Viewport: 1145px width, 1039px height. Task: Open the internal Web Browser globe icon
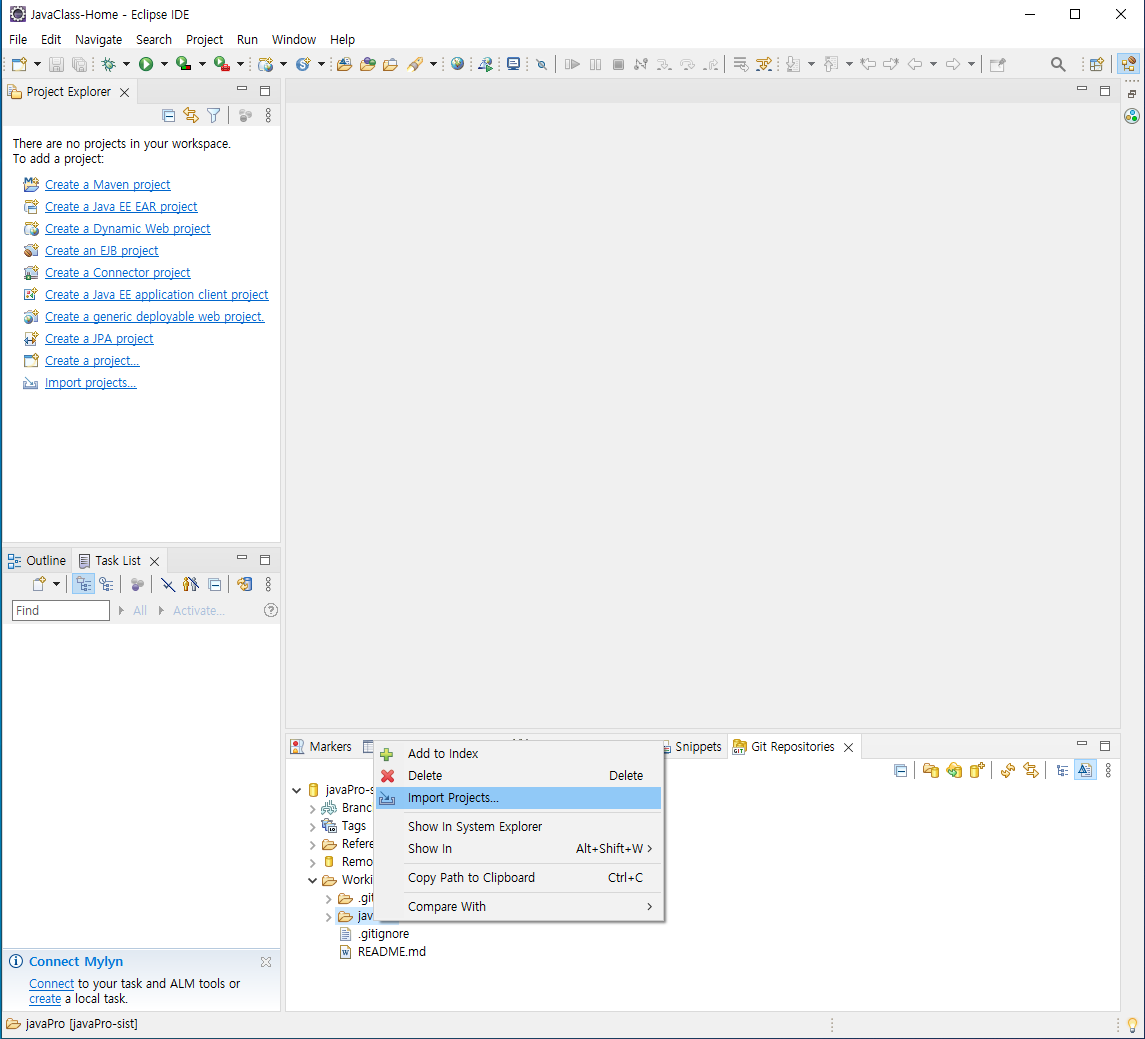(x=457, y=64)
